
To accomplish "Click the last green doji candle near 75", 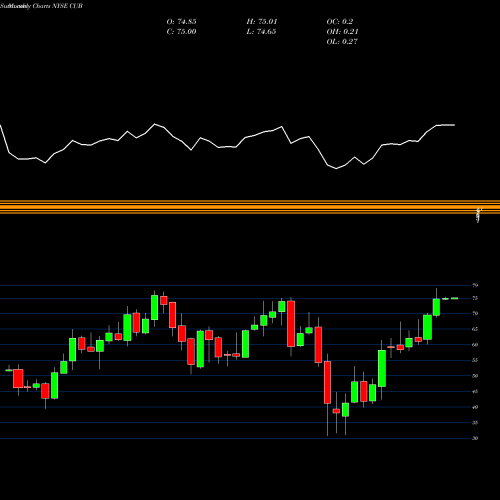I will 455,298.
